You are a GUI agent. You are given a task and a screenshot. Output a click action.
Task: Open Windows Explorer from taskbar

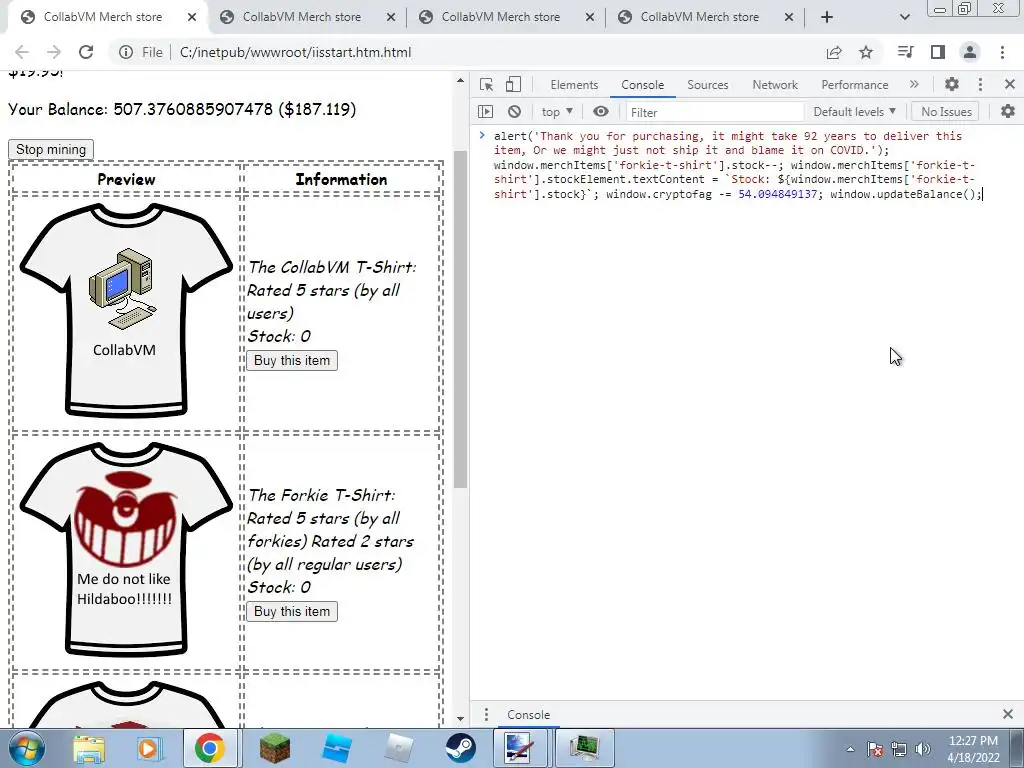[89, 748]
